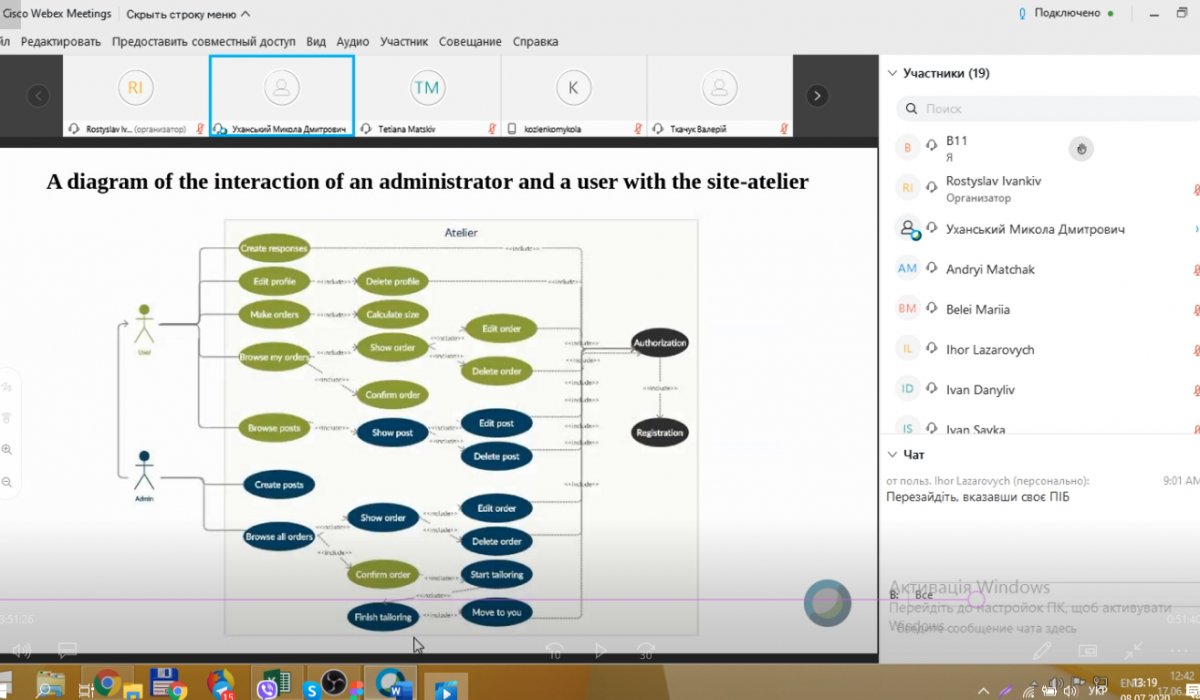Click the raise hand icon next to B11

[1080, 150]
